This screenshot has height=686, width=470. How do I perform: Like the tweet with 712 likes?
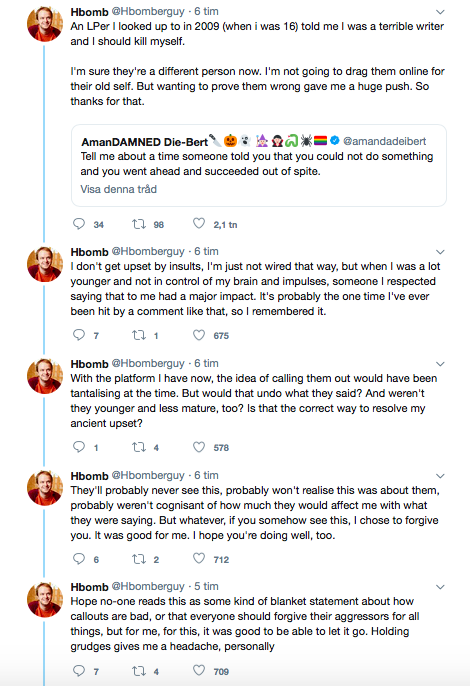tap(199, 559)
